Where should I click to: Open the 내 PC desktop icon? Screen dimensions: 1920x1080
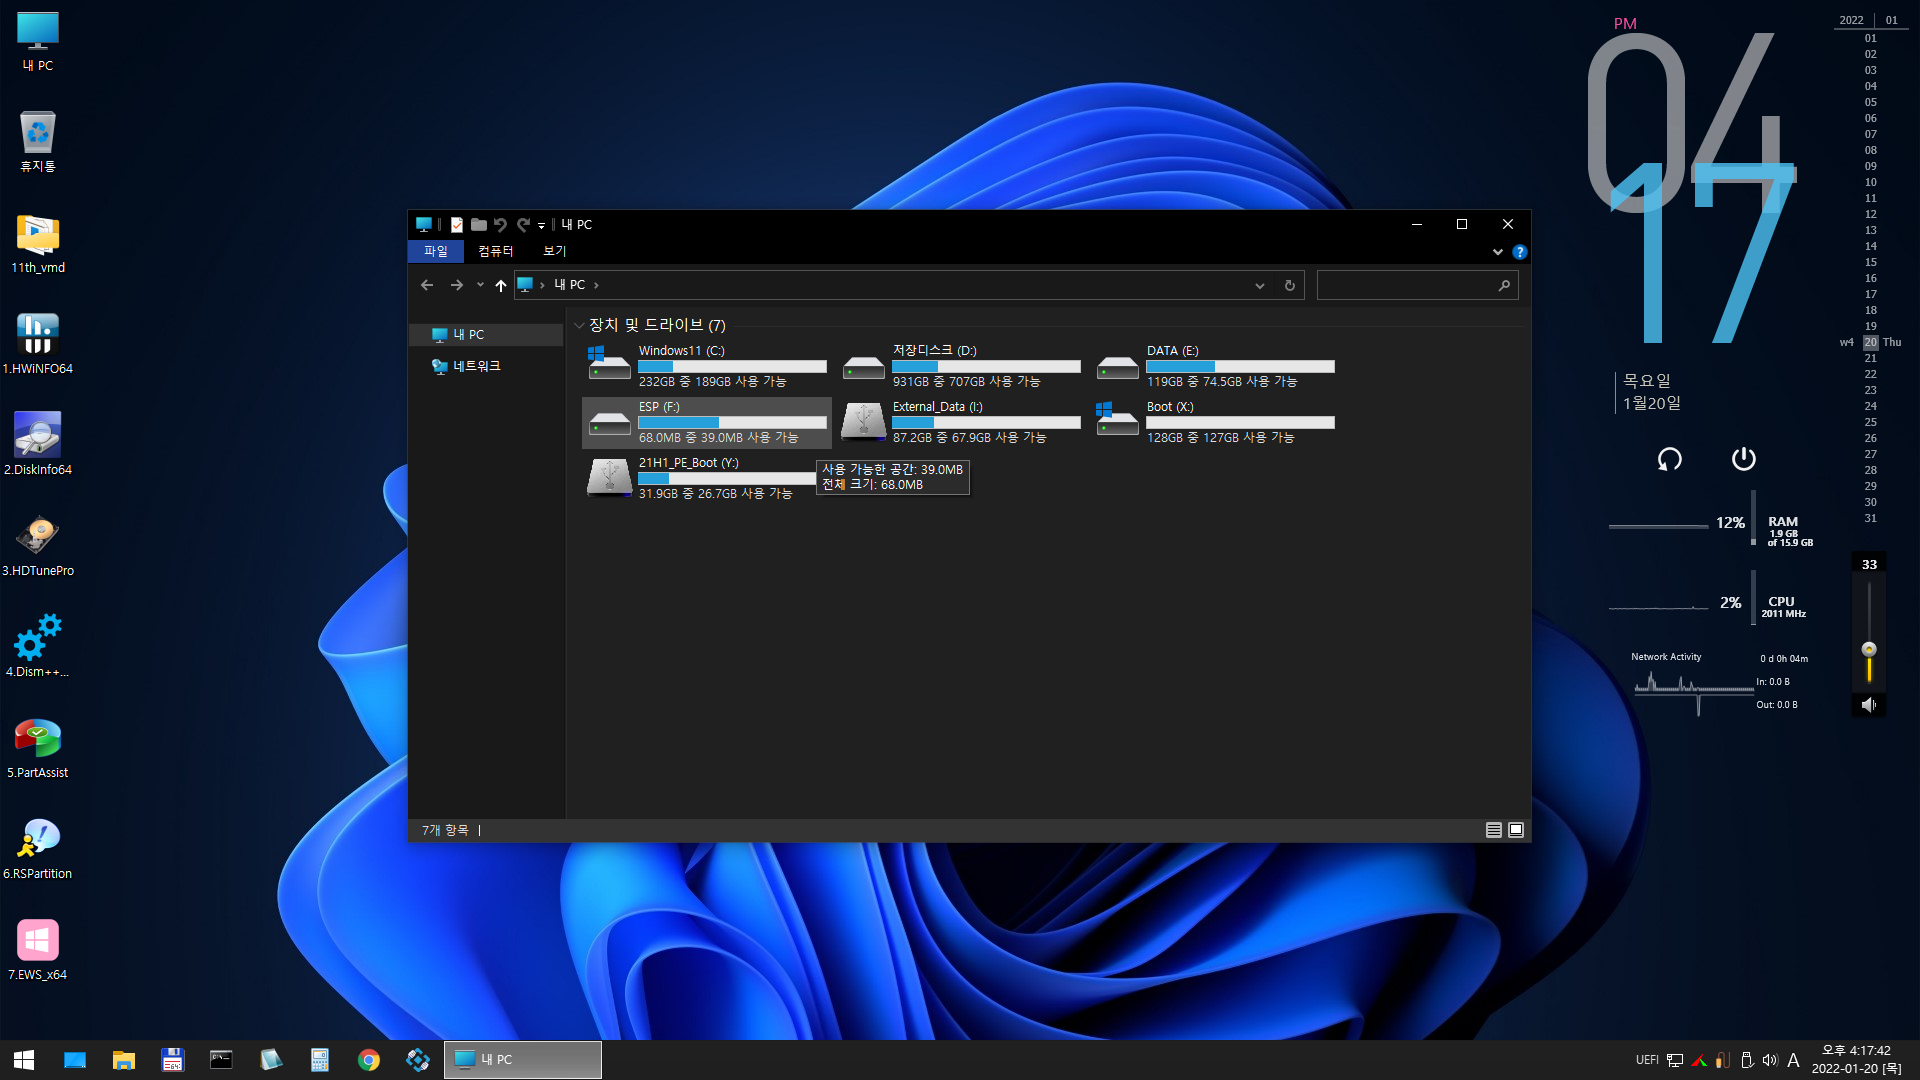coord(38,42)
